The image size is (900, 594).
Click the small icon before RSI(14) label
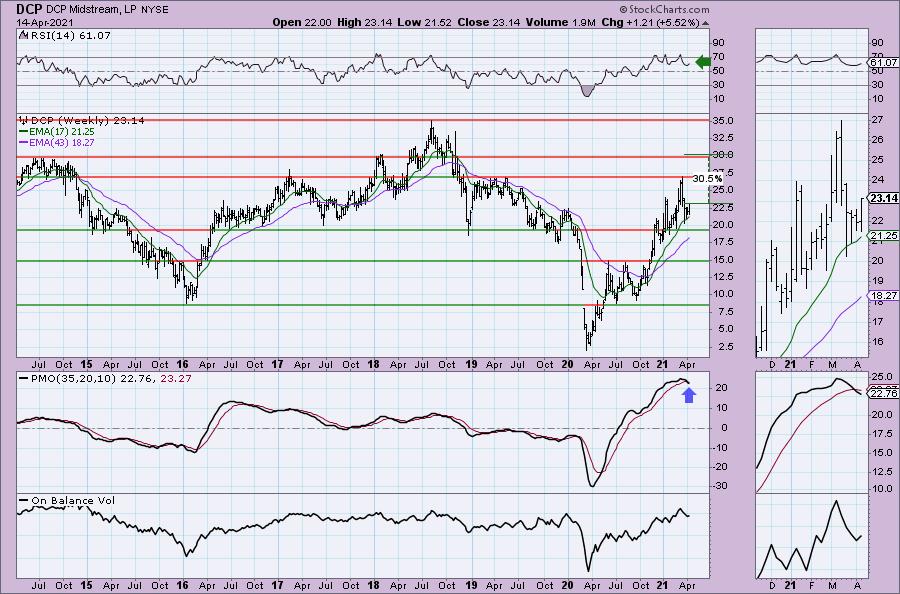[22, 35]
